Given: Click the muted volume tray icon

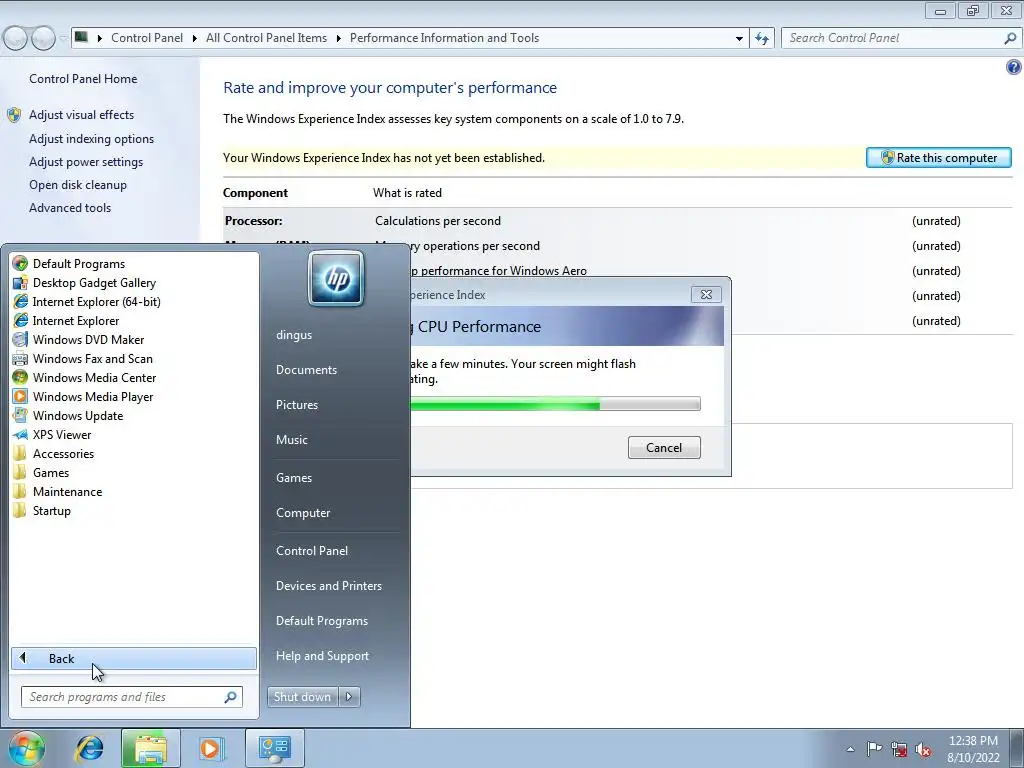Looking at the screenshot, I should (x=923, y=749).
